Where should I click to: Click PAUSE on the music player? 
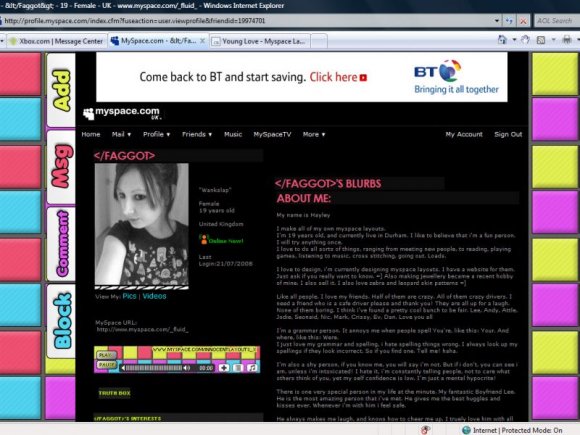(107, 365)
